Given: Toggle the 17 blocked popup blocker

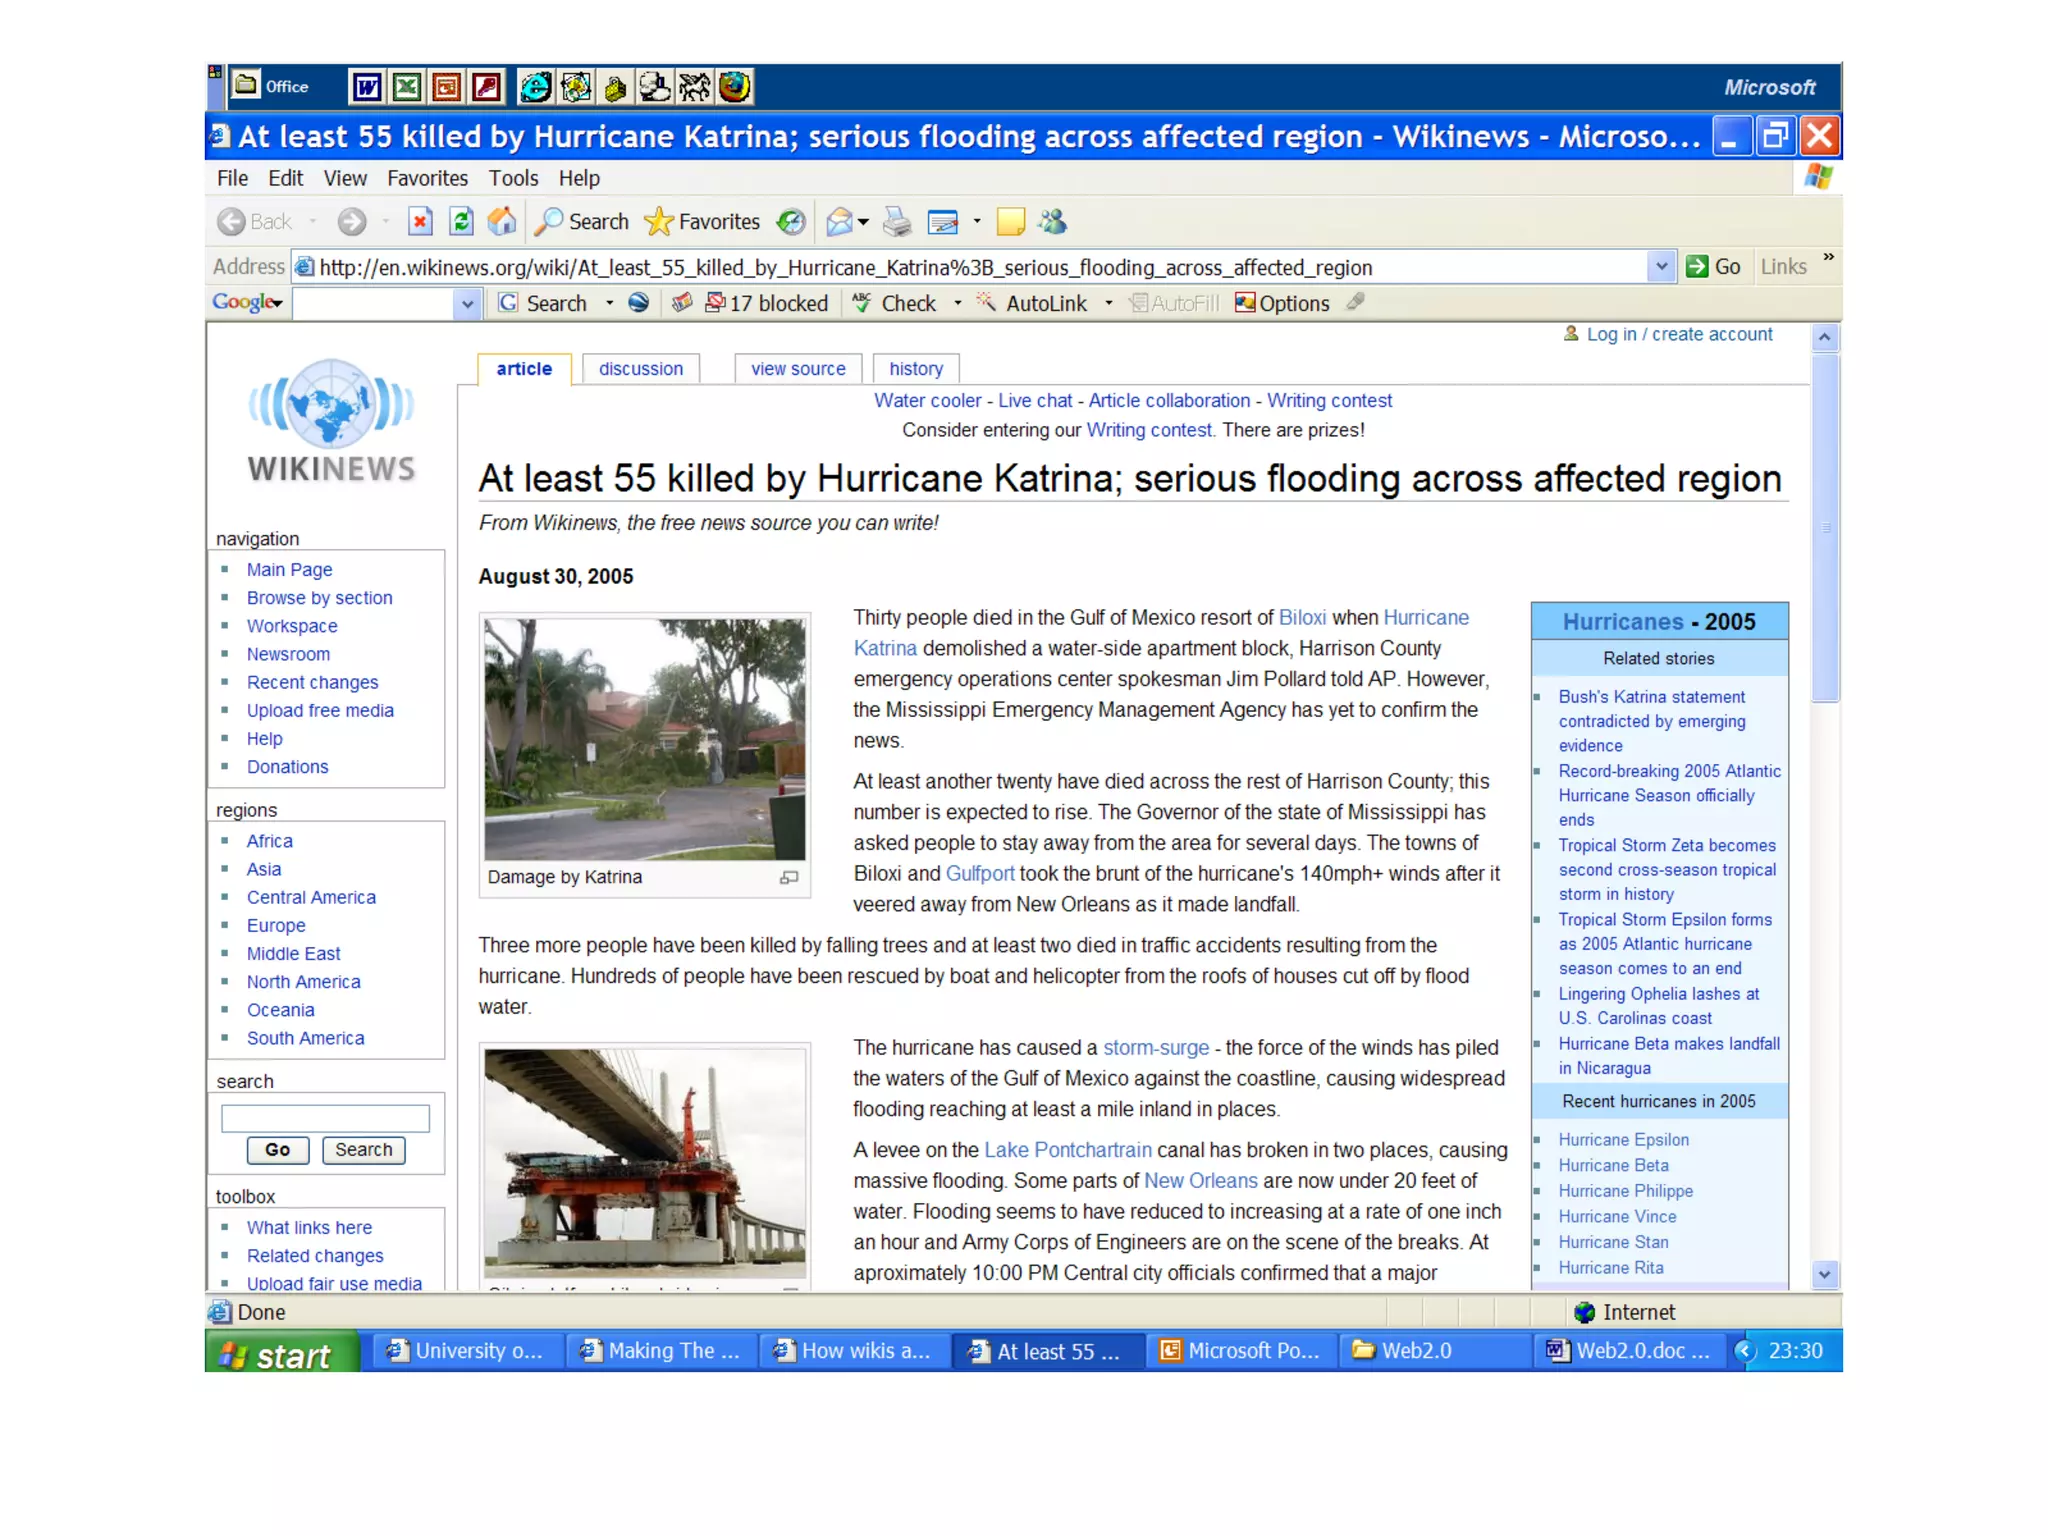Looking at the screenshot, I should [x=768, y=304].
